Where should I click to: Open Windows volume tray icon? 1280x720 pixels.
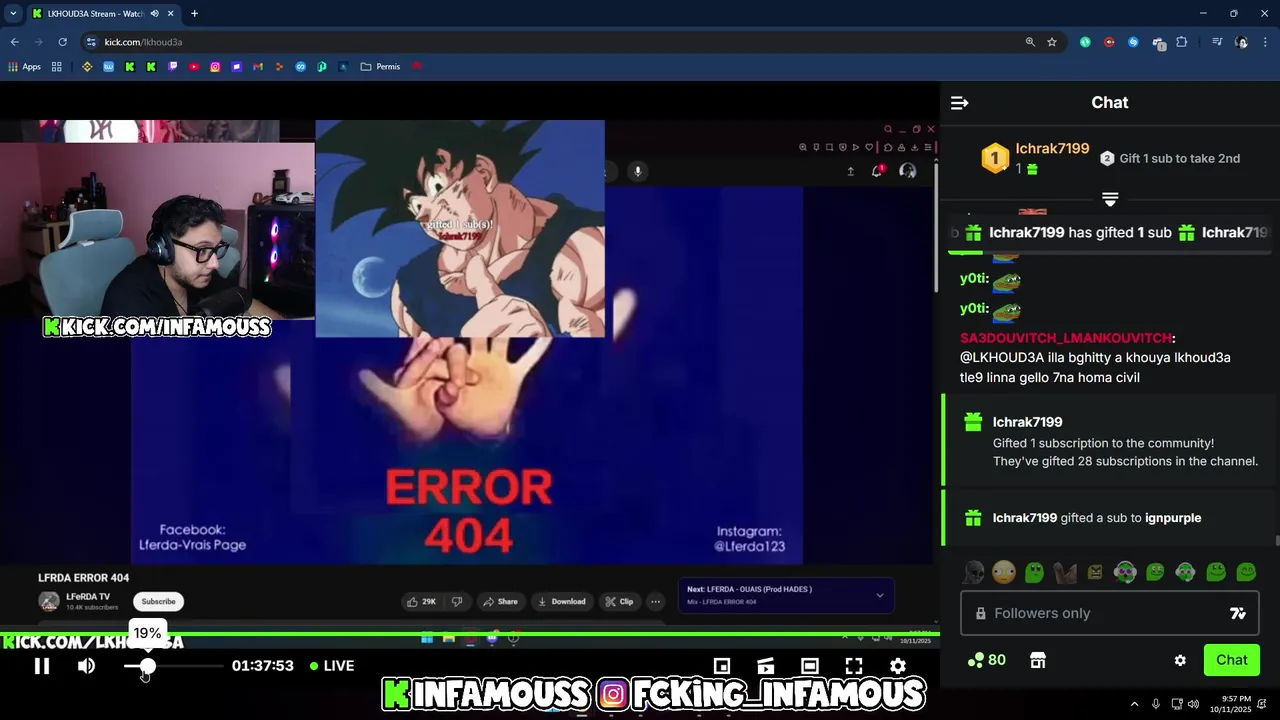point(1193,704)
